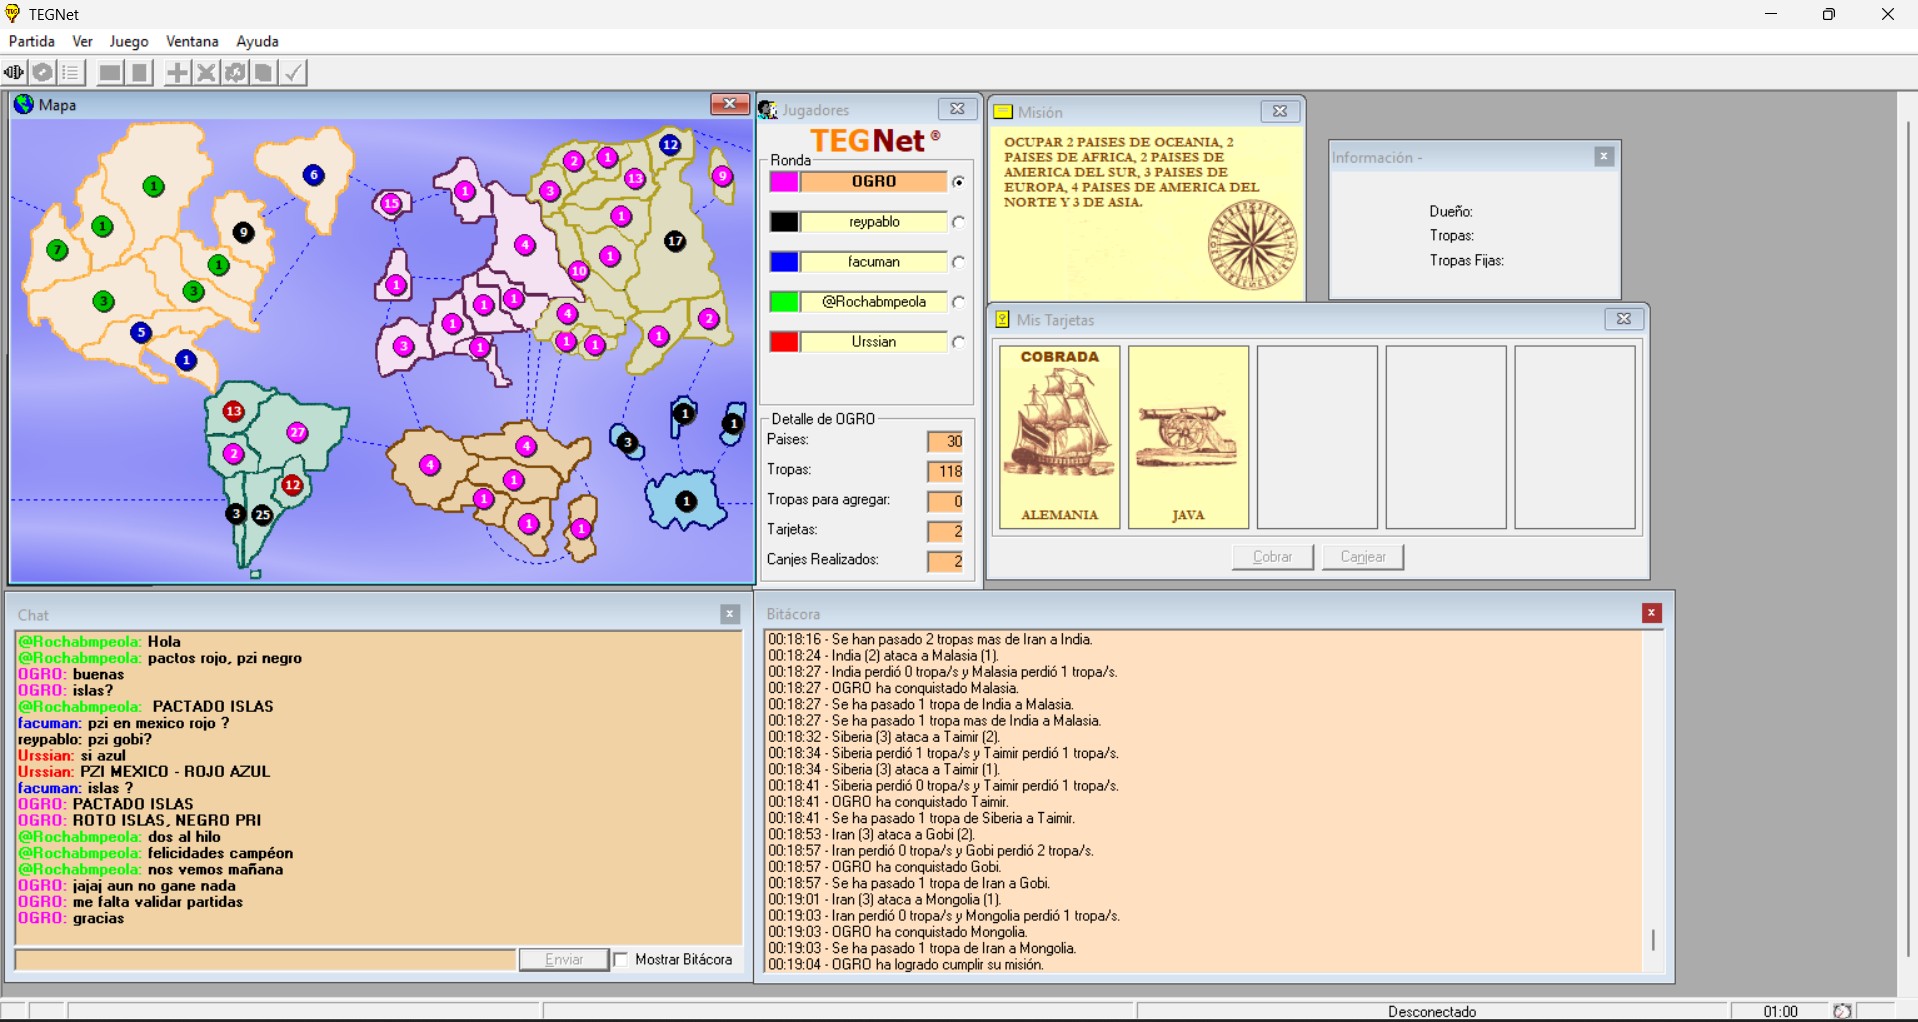Select the radio button beside Urssian
This screenshot has height=1022, width=1918.
coord(958,342)
